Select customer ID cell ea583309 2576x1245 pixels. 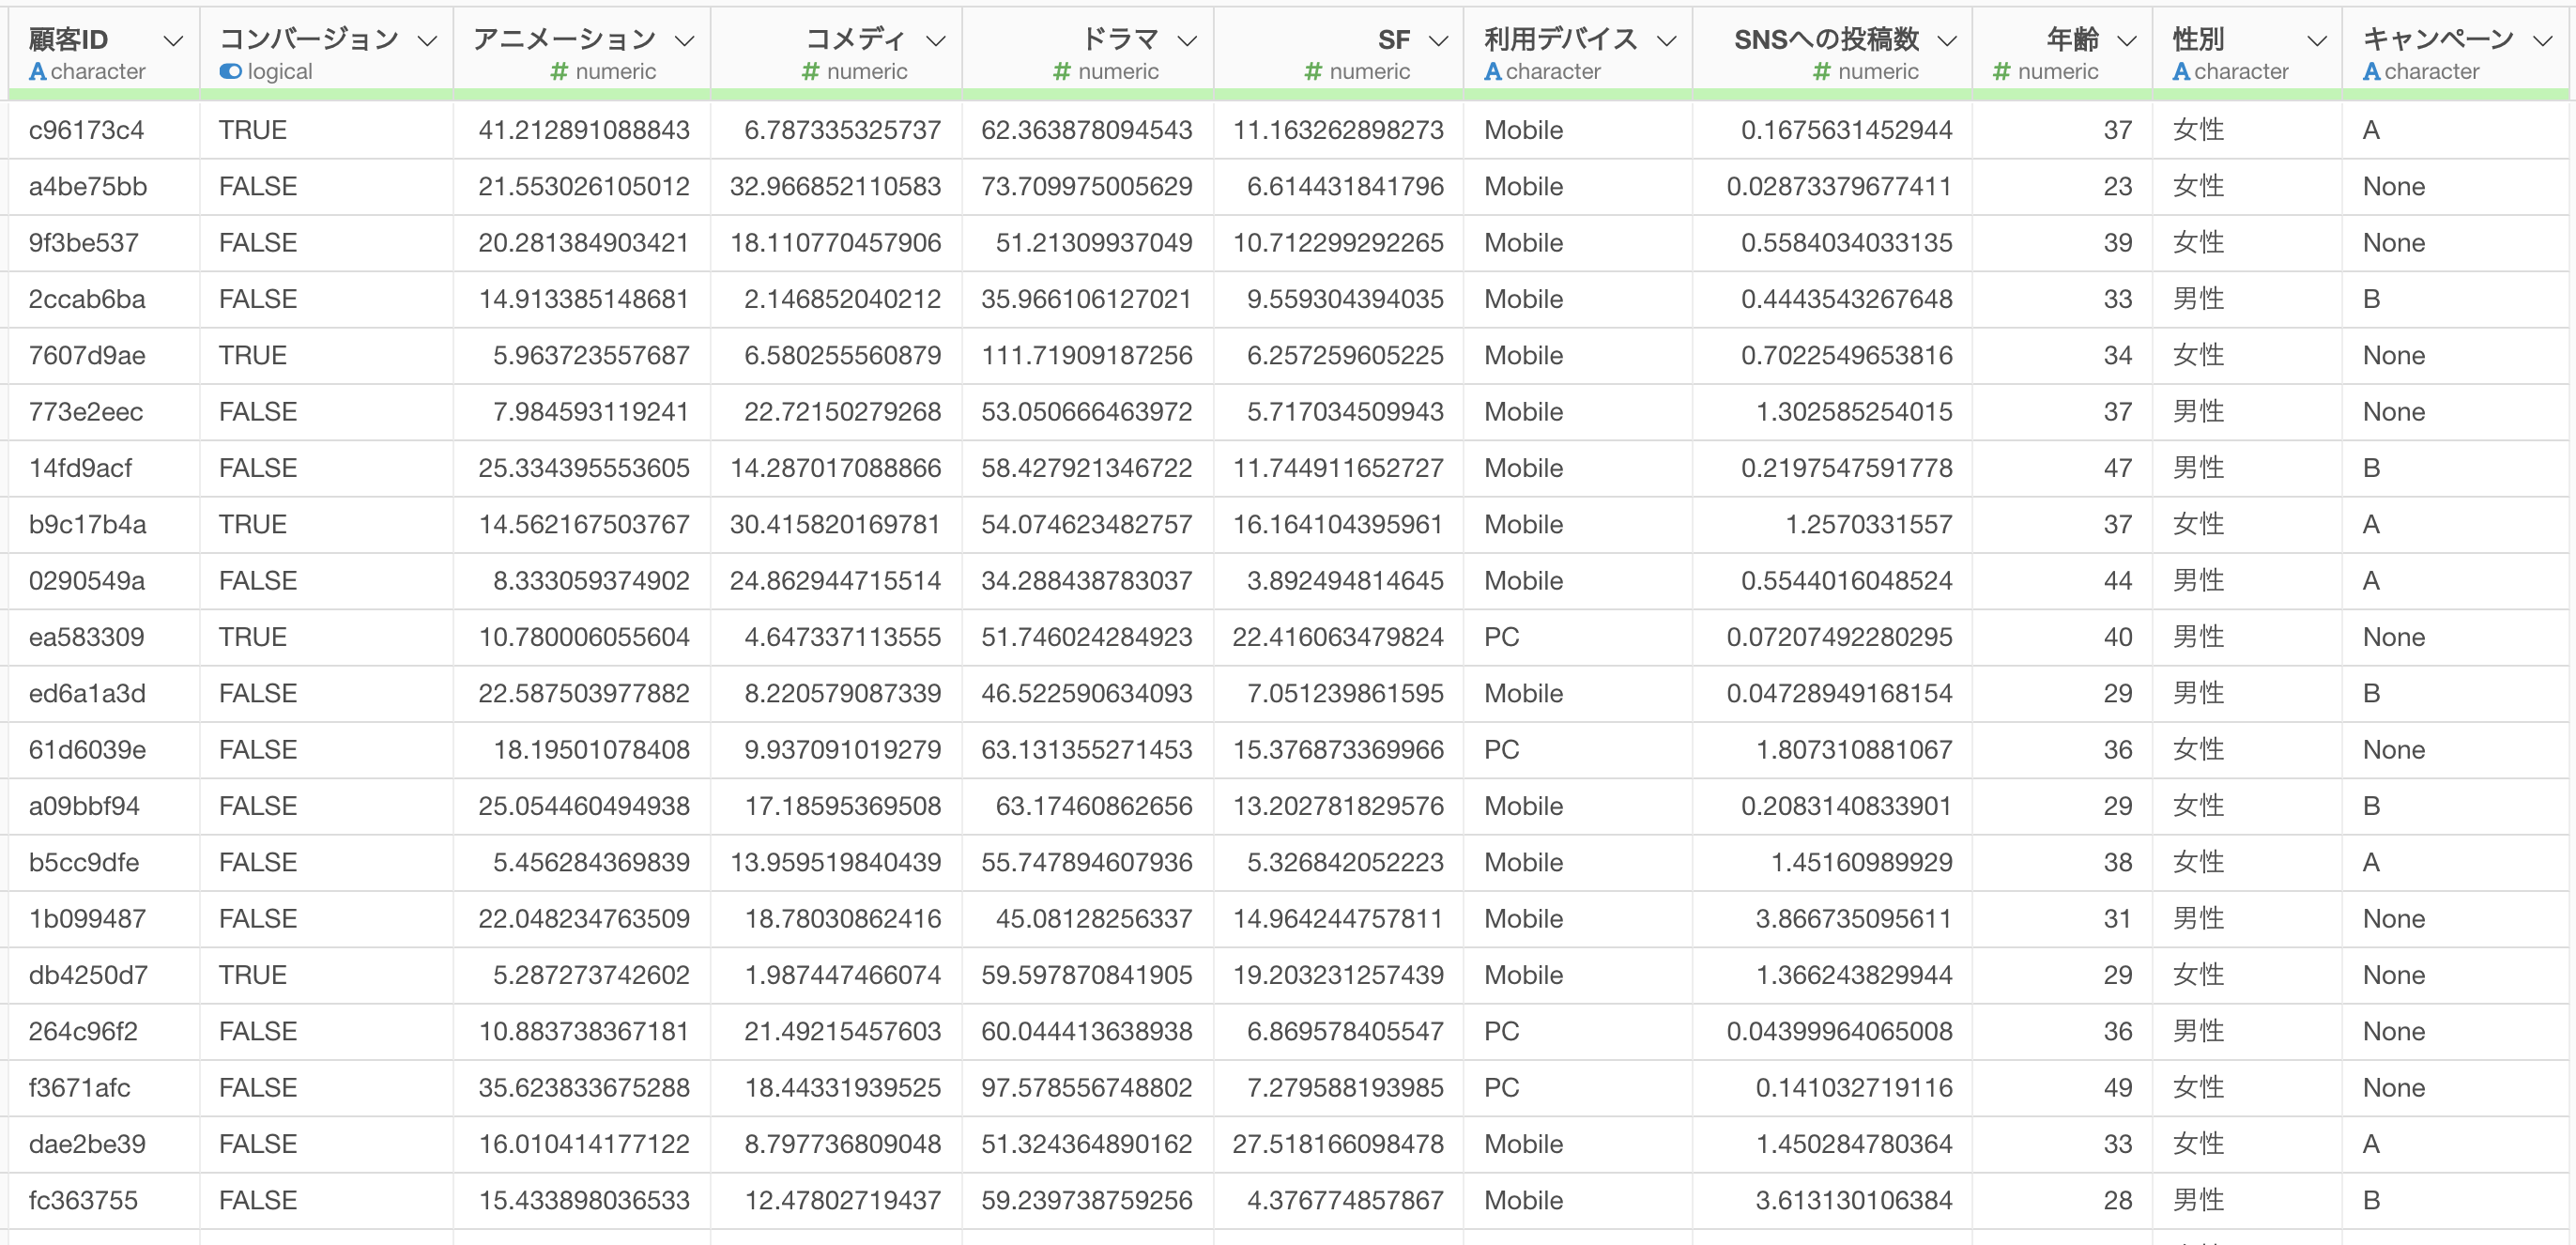(x=87, y=637)
